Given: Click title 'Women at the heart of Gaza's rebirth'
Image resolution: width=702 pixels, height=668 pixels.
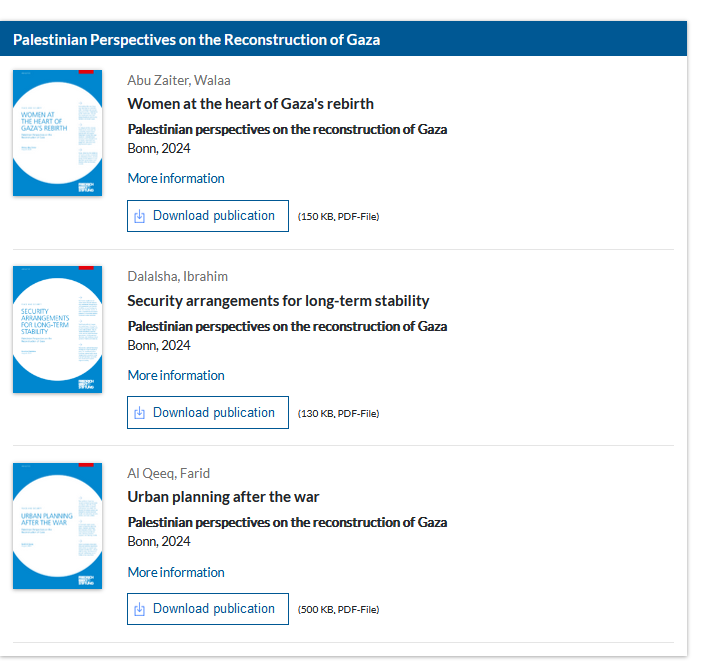Looking at the screenshot, I should (250, 104).
